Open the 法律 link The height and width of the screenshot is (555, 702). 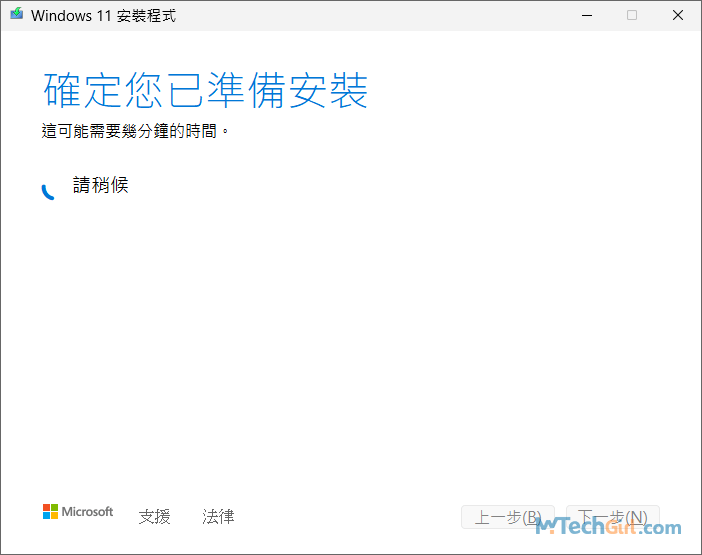(x=218, y=517)
